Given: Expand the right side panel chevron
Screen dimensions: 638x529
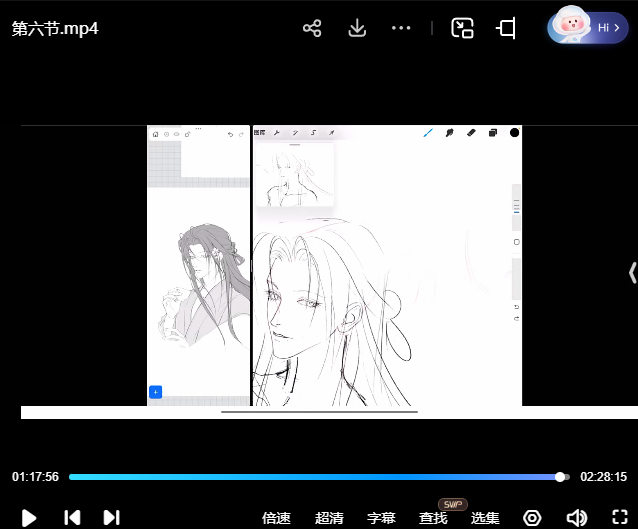Looking at the screenshot, I should pos(631,272).
